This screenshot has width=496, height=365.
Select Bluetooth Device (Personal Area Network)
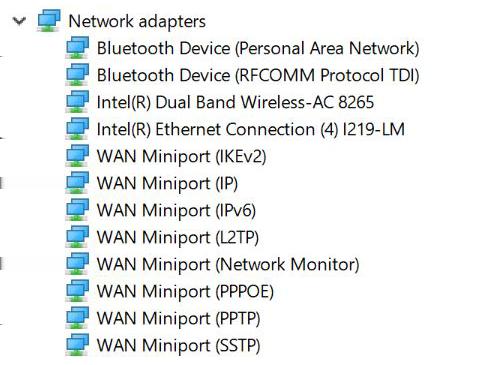coord(258,48)
